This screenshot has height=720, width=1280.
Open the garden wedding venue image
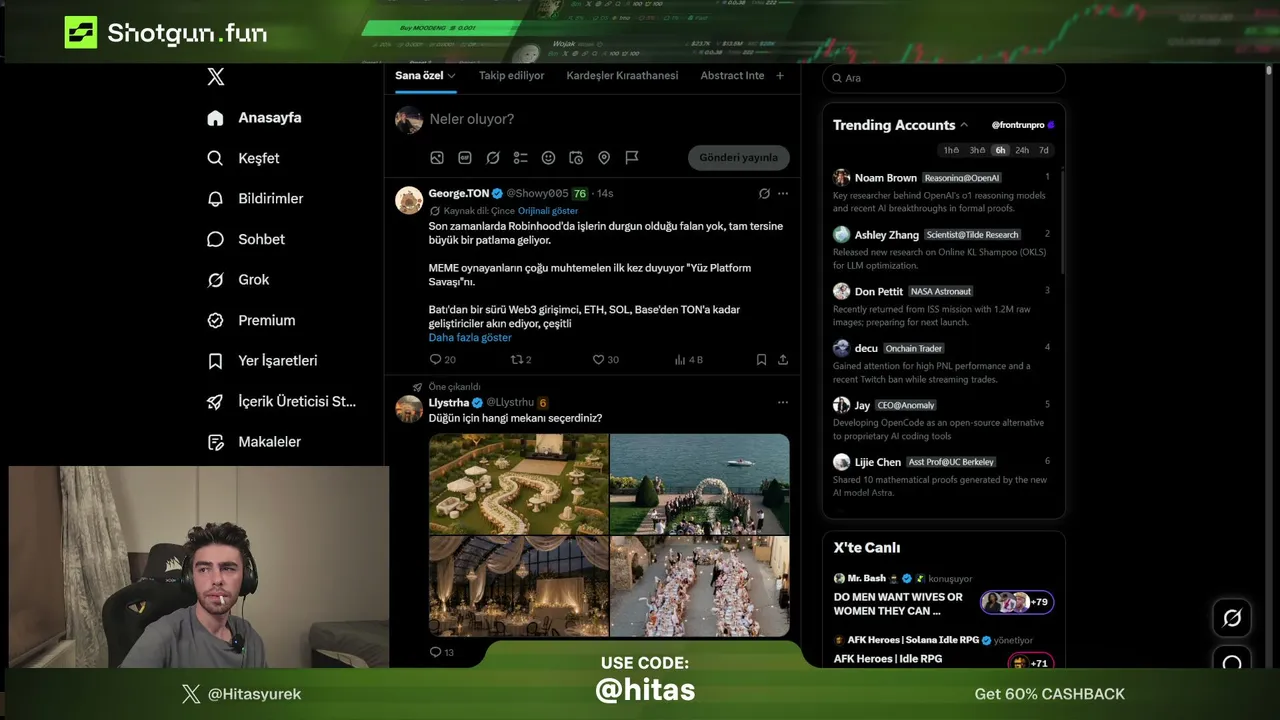coord(519,484)
